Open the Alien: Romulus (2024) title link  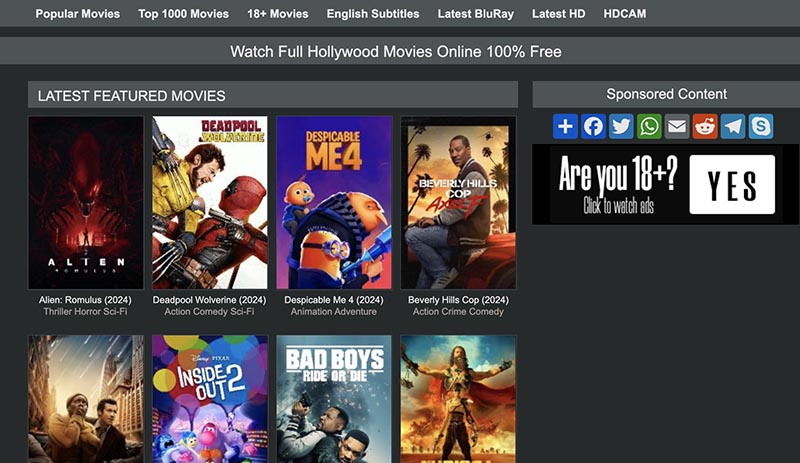[85, 300]
